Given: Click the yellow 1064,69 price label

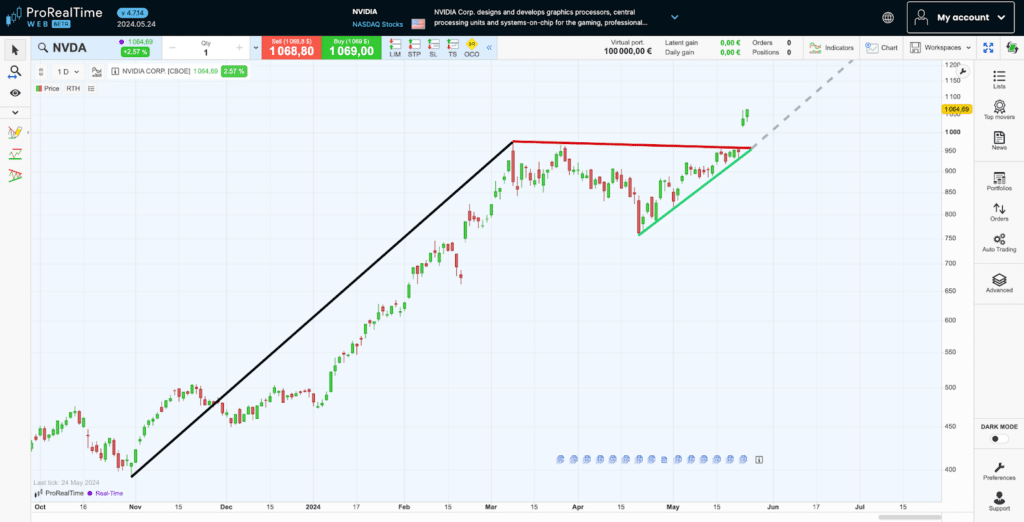Looking at the screenshot, I should [x=957, y=110].
